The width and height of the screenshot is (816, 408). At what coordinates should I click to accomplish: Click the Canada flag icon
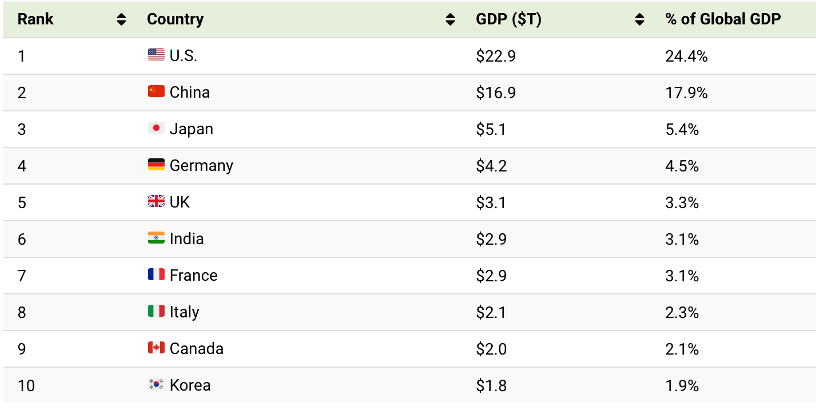point(156,348)
